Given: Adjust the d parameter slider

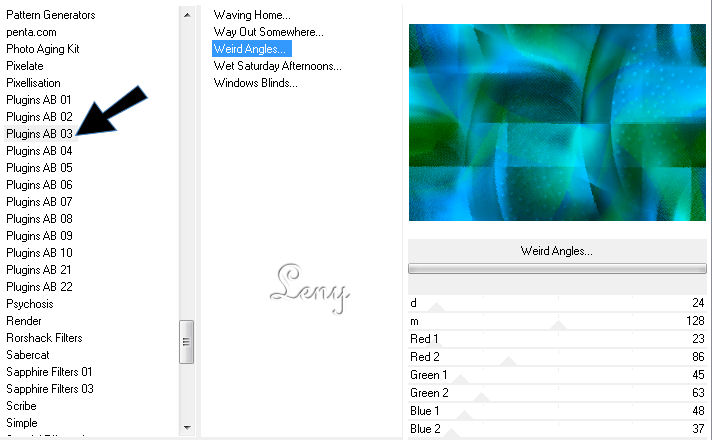Looking at the screenshot, I should (436, 304).
